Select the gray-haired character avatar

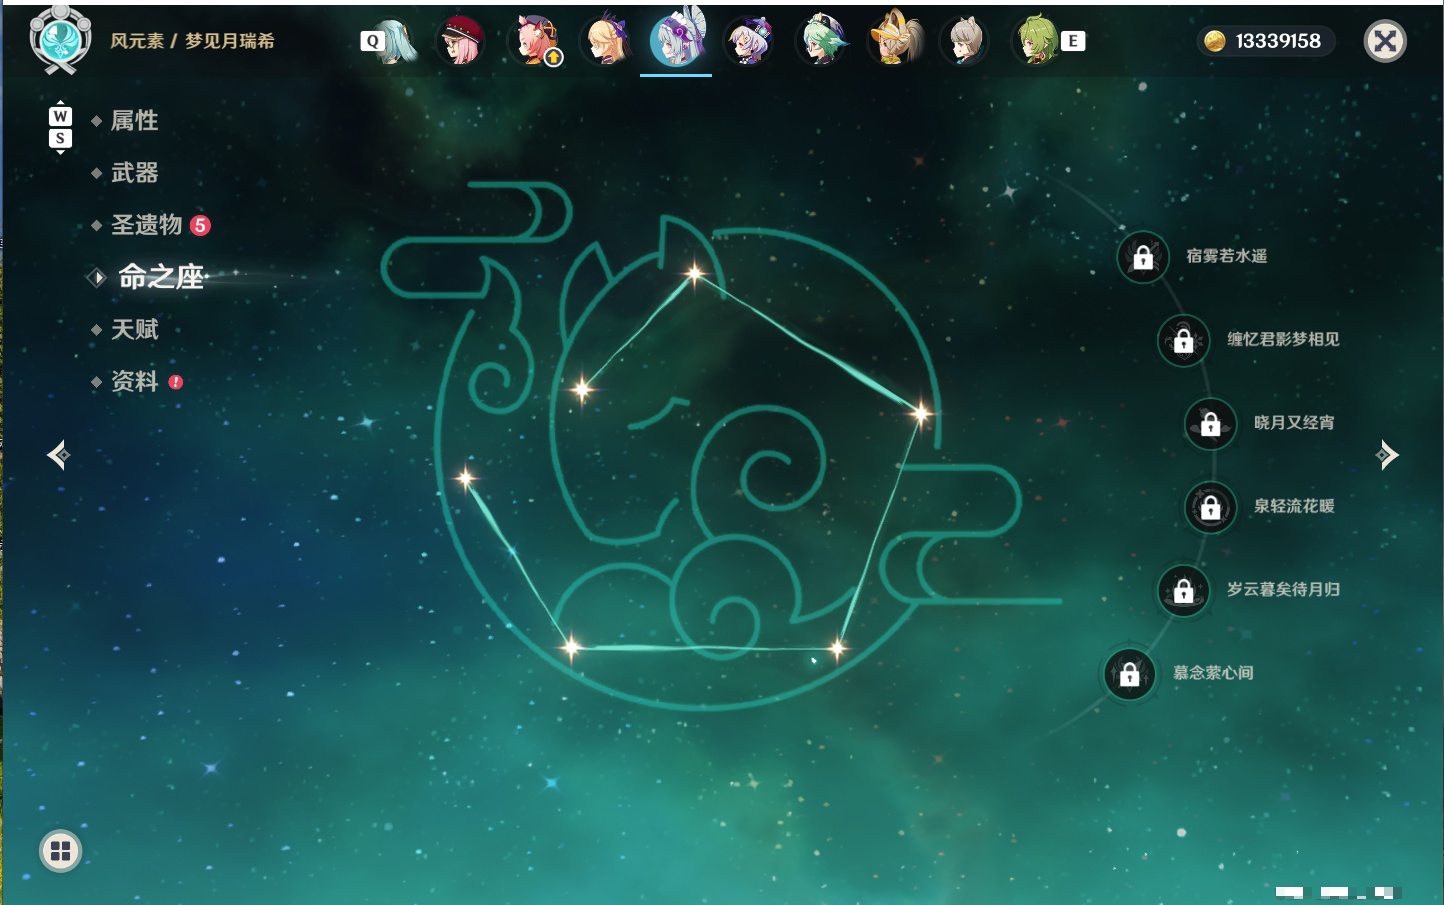click(965, 41)
